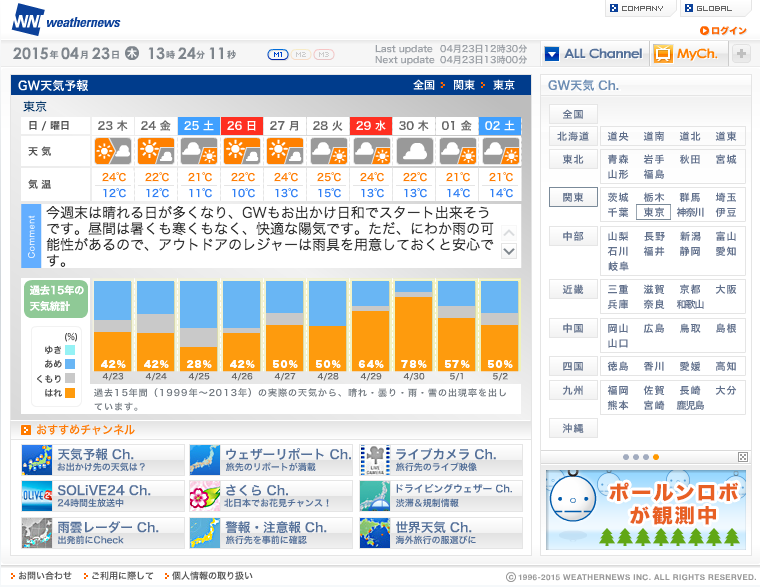Open the ドライビングウェザー Ch. icon
The width and height of the screenshot is (760, 587).
click(375, 496)
